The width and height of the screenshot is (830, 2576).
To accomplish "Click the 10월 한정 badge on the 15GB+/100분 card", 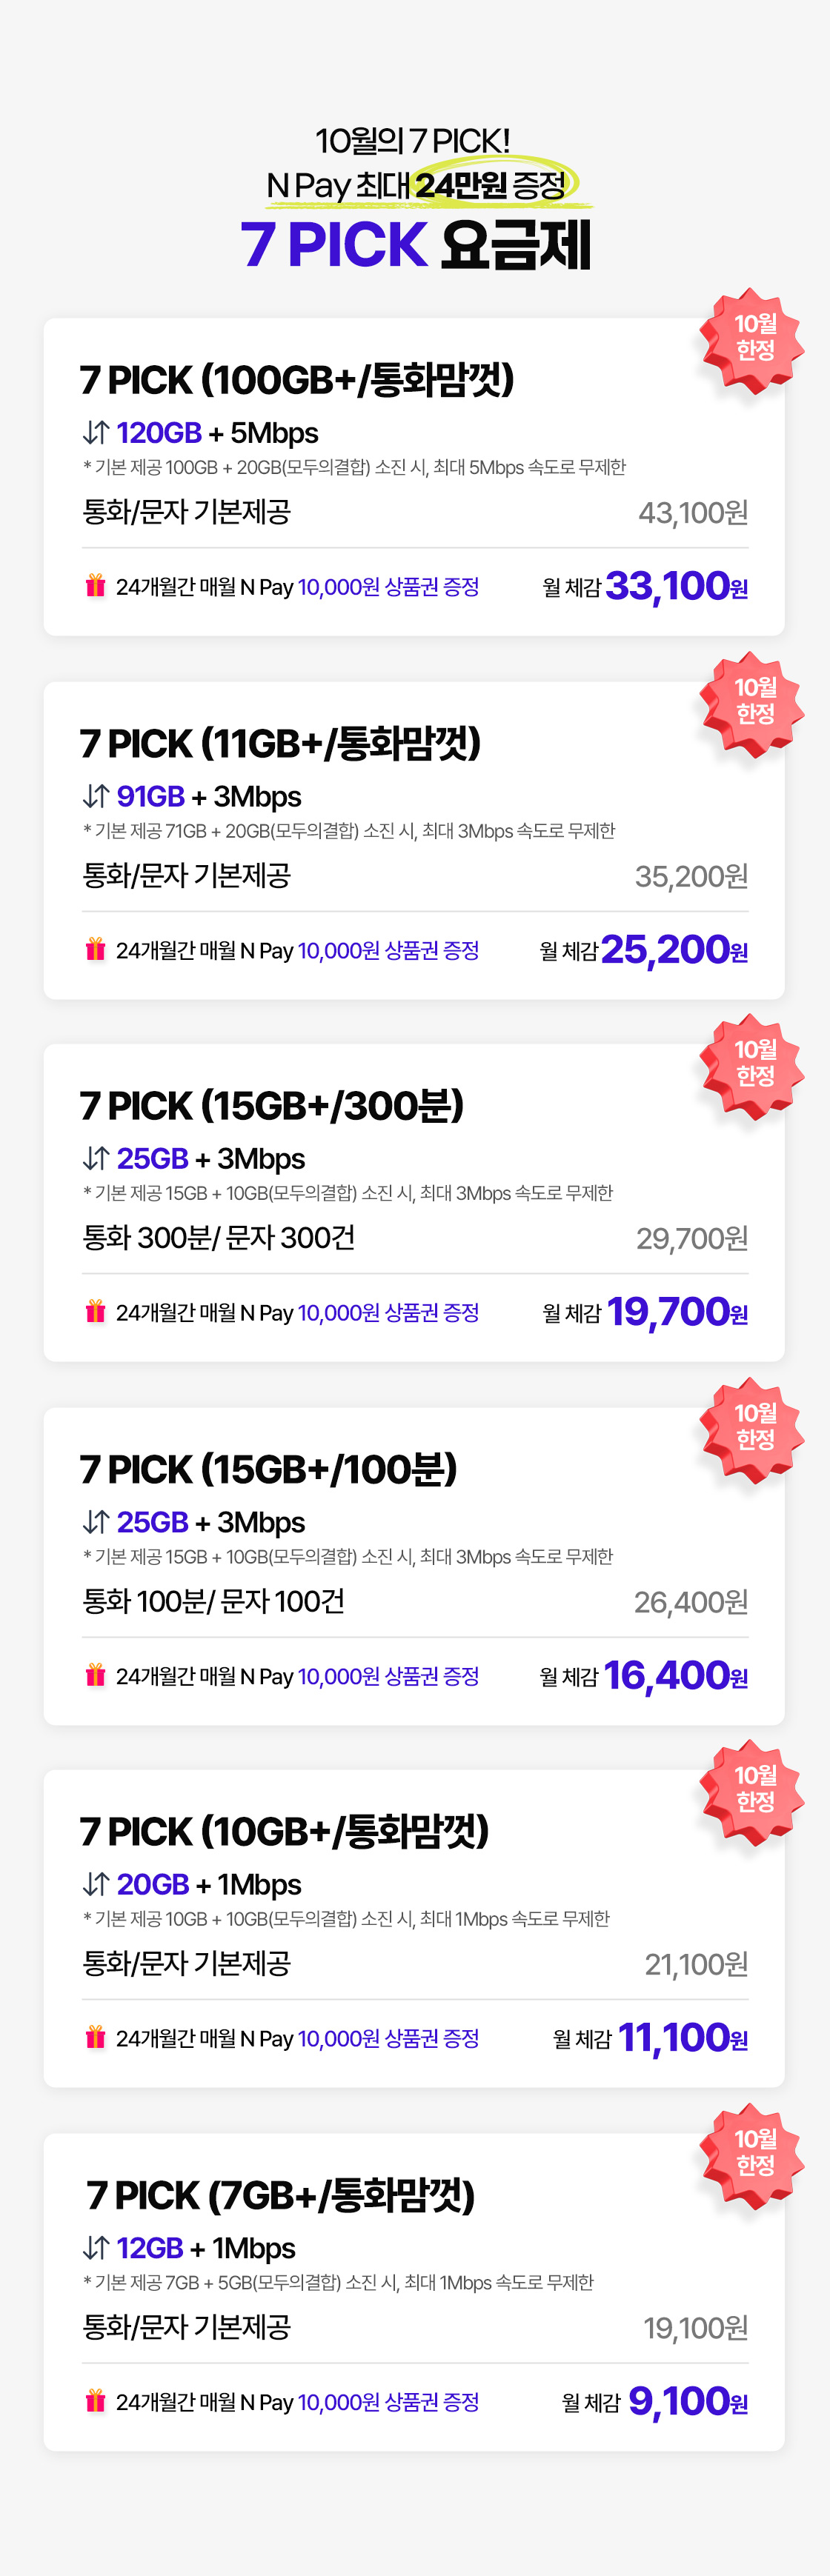I will click(x=753, y=1427).
